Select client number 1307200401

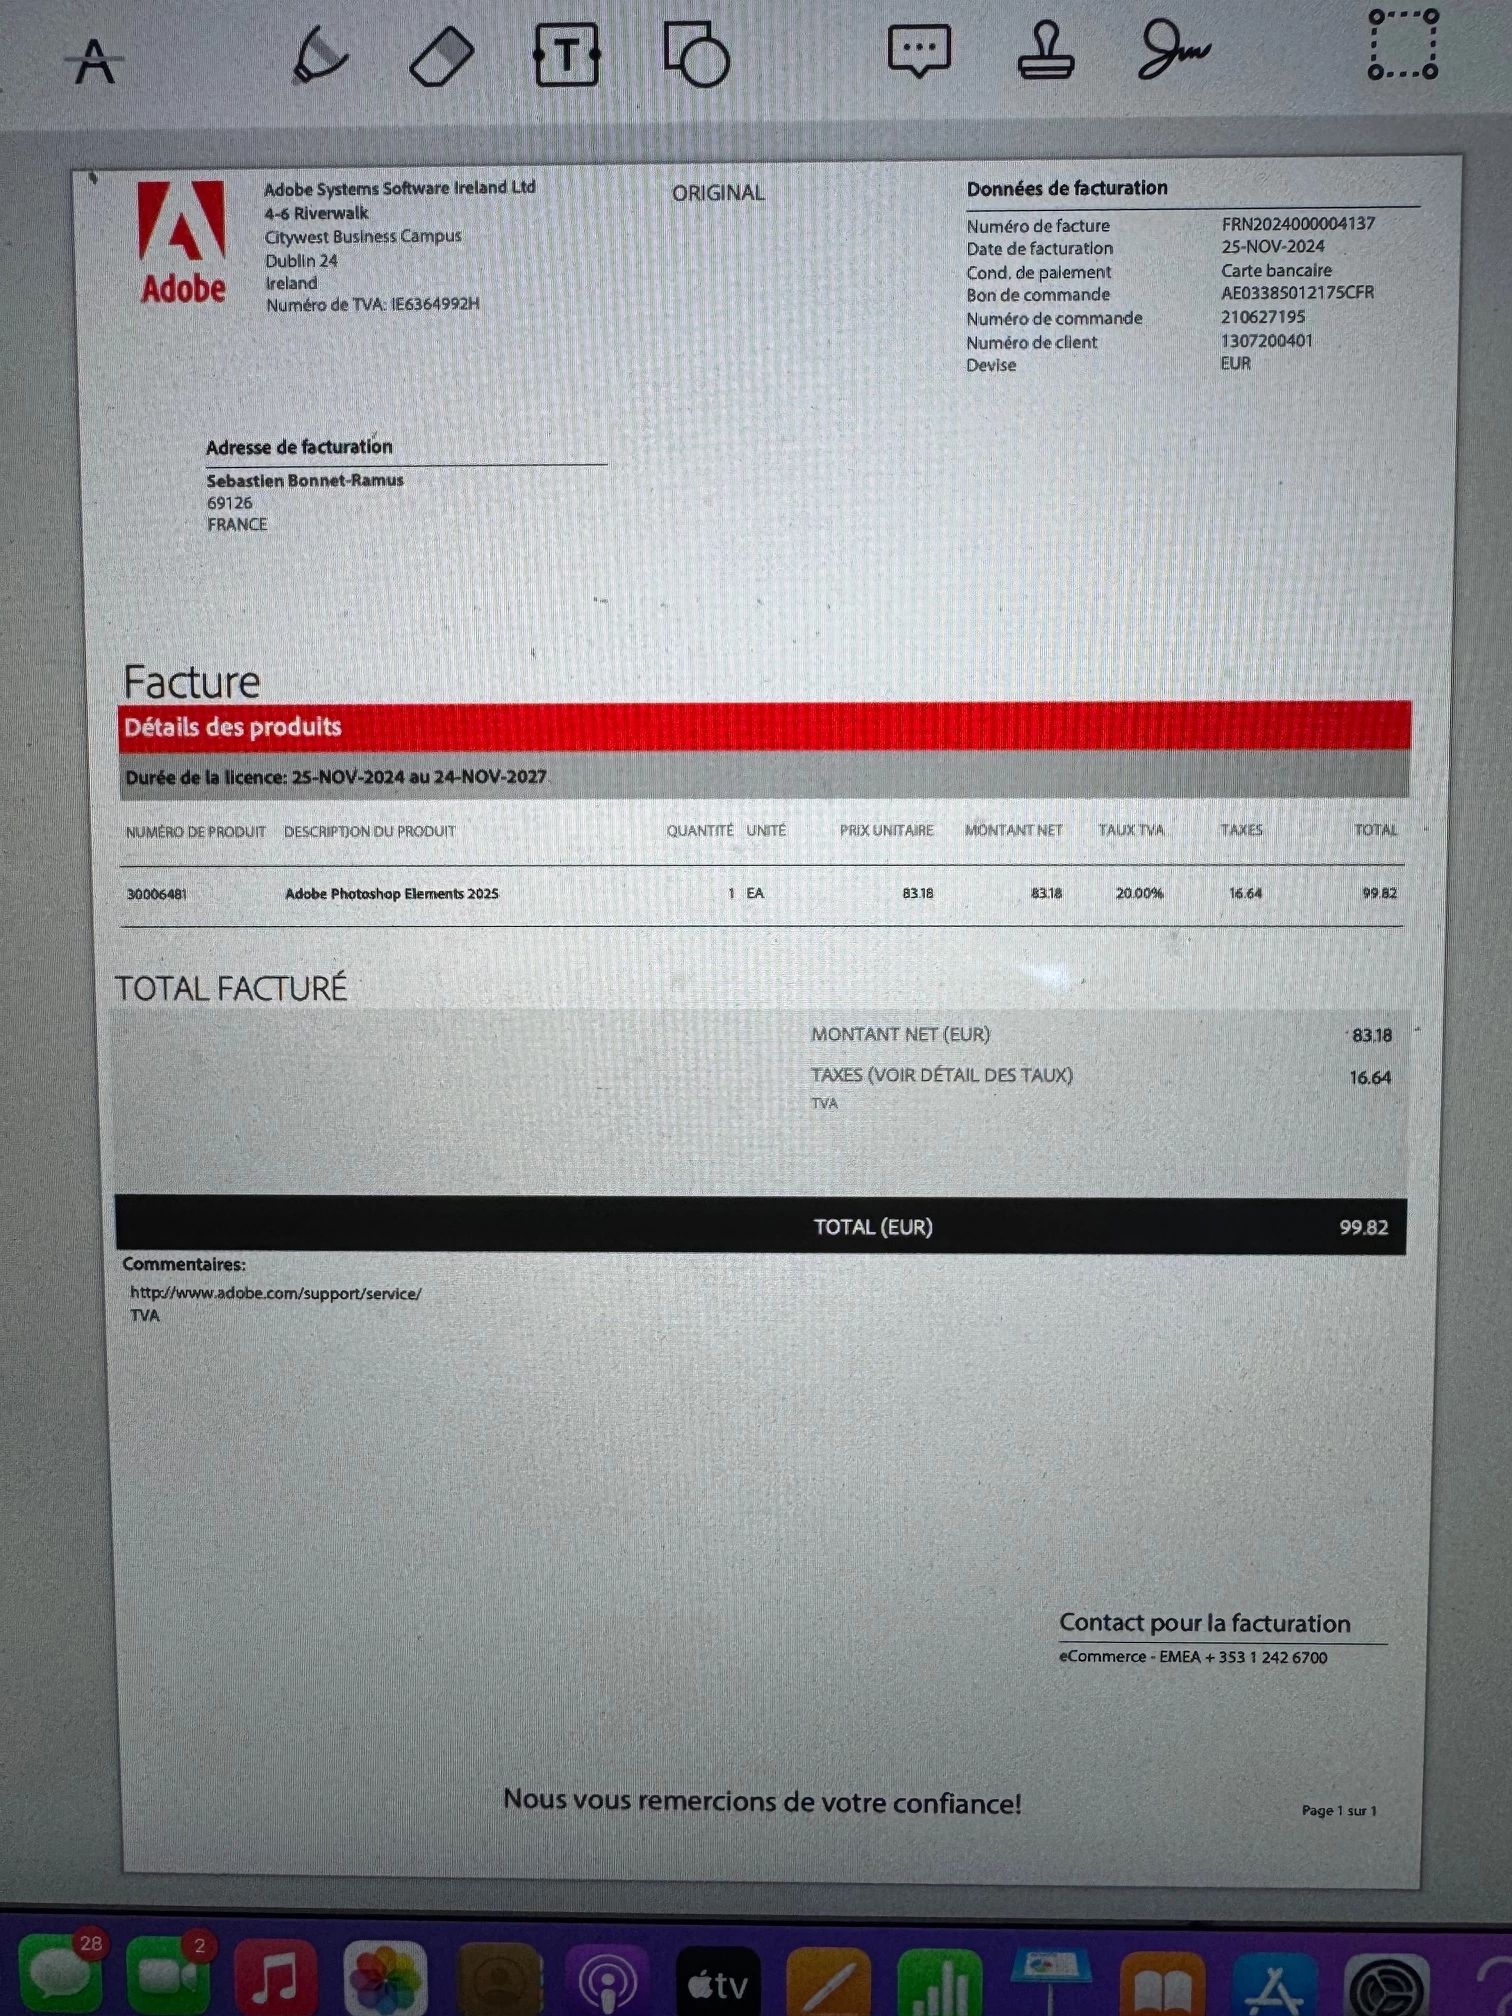pyautogui.click(x=1266, y=340)
